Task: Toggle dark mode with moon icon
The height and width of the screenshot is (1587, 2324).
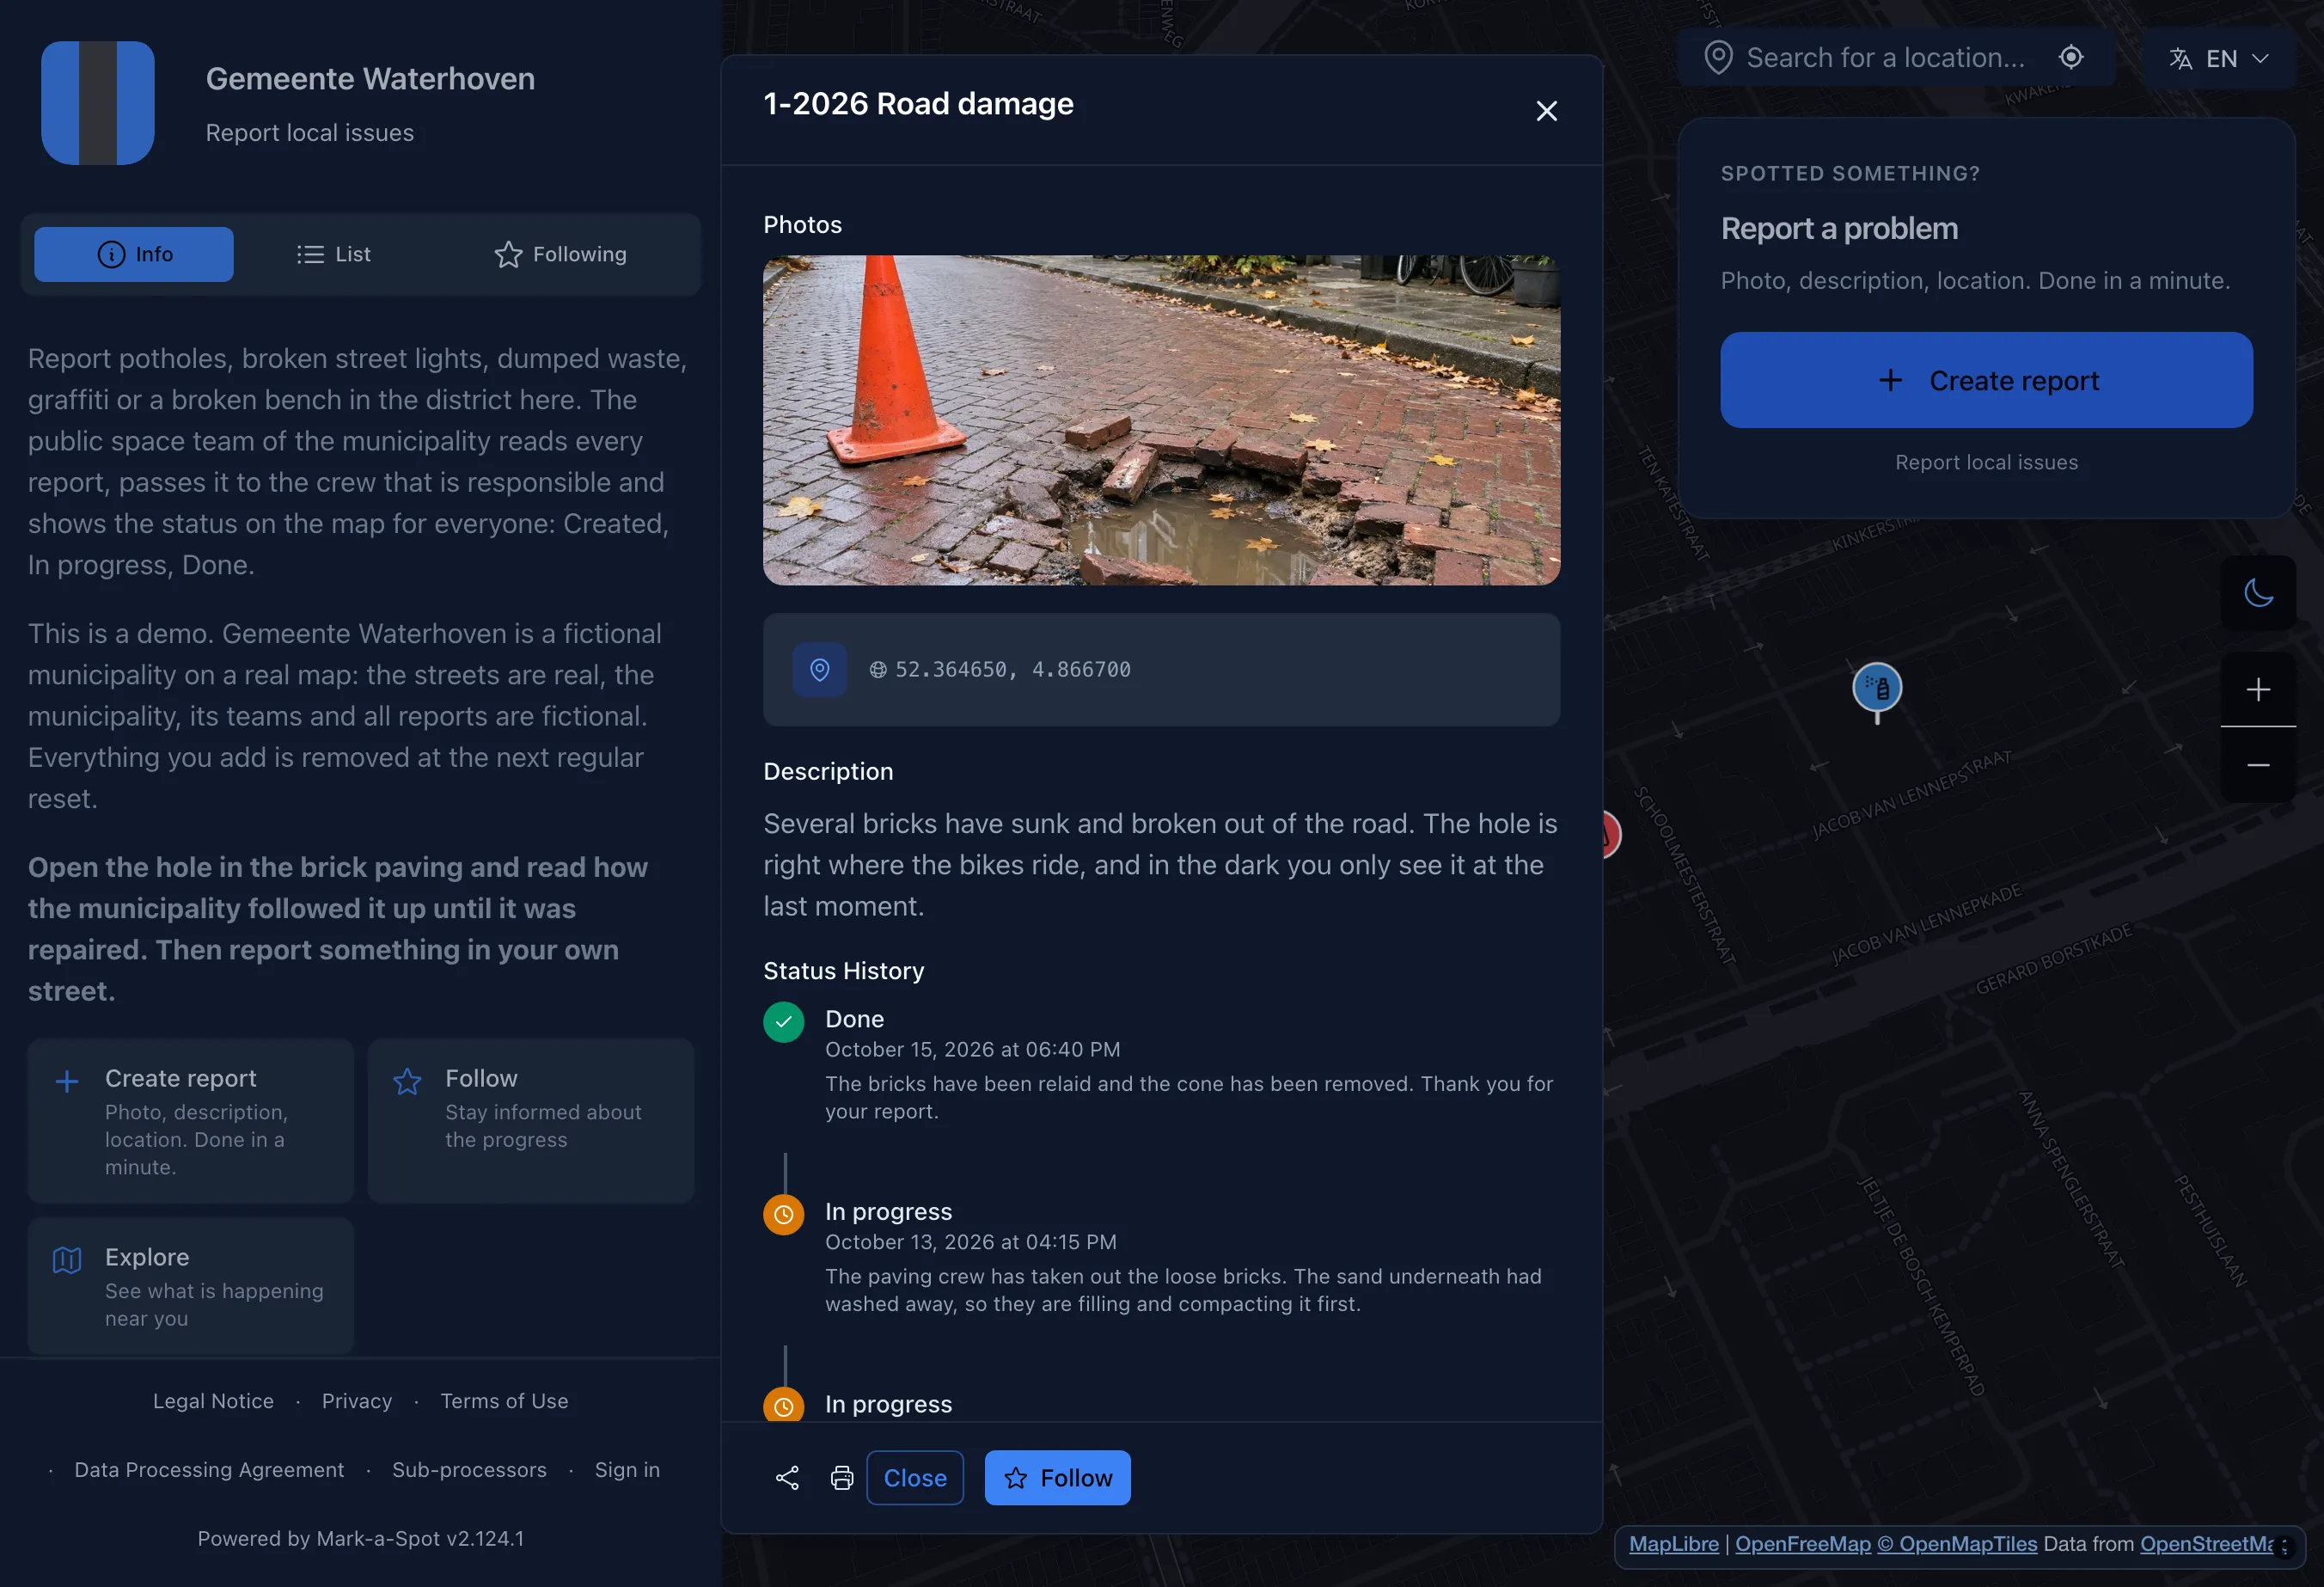Action: pos(2258,593)
